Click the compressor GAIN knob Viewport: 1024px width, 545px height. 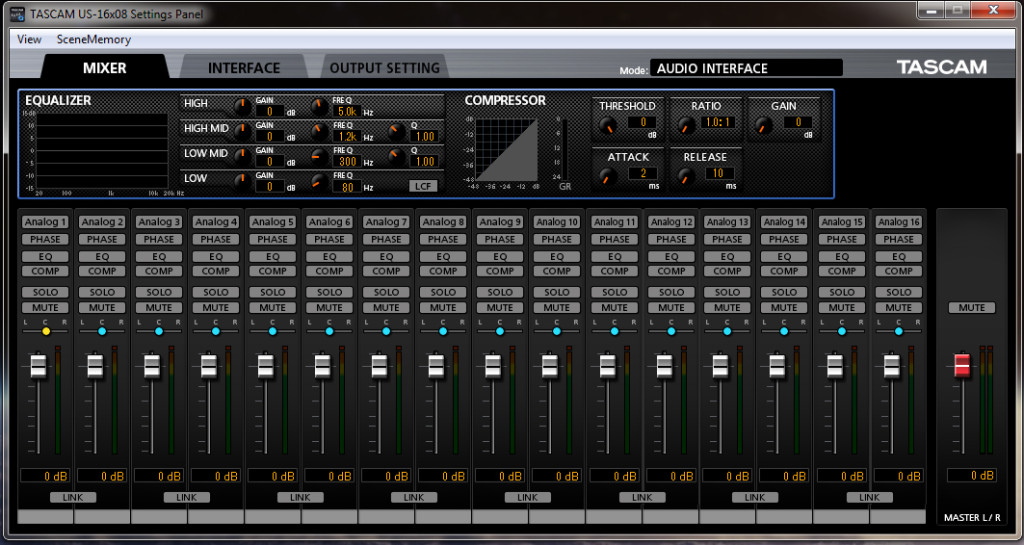[763, 125]
